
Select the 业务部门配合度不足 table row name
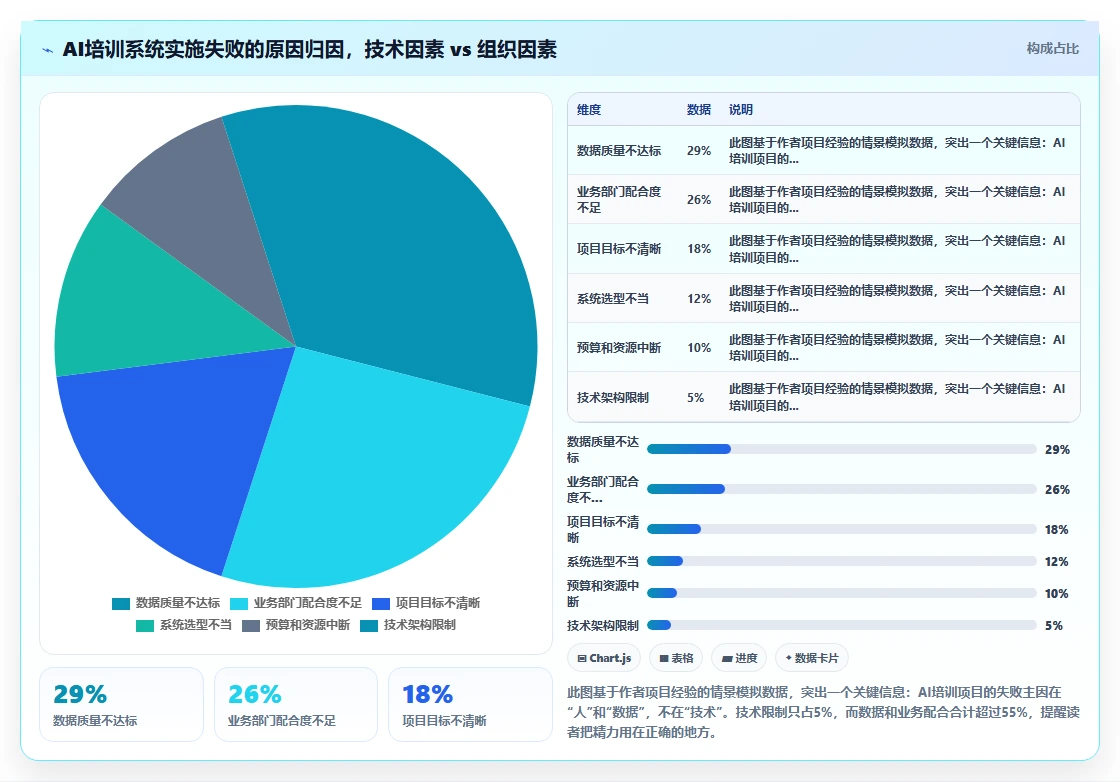619,199
